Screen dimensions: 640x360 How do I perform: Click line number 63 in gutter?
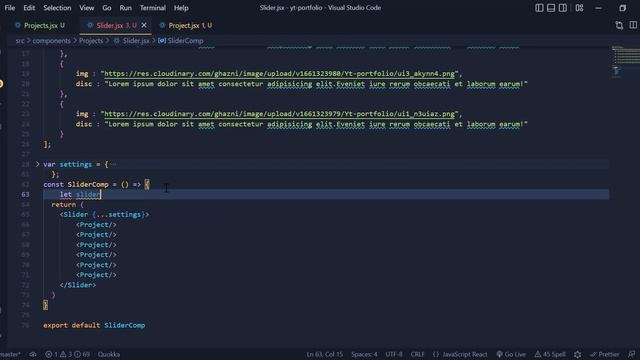pos(25,194)
